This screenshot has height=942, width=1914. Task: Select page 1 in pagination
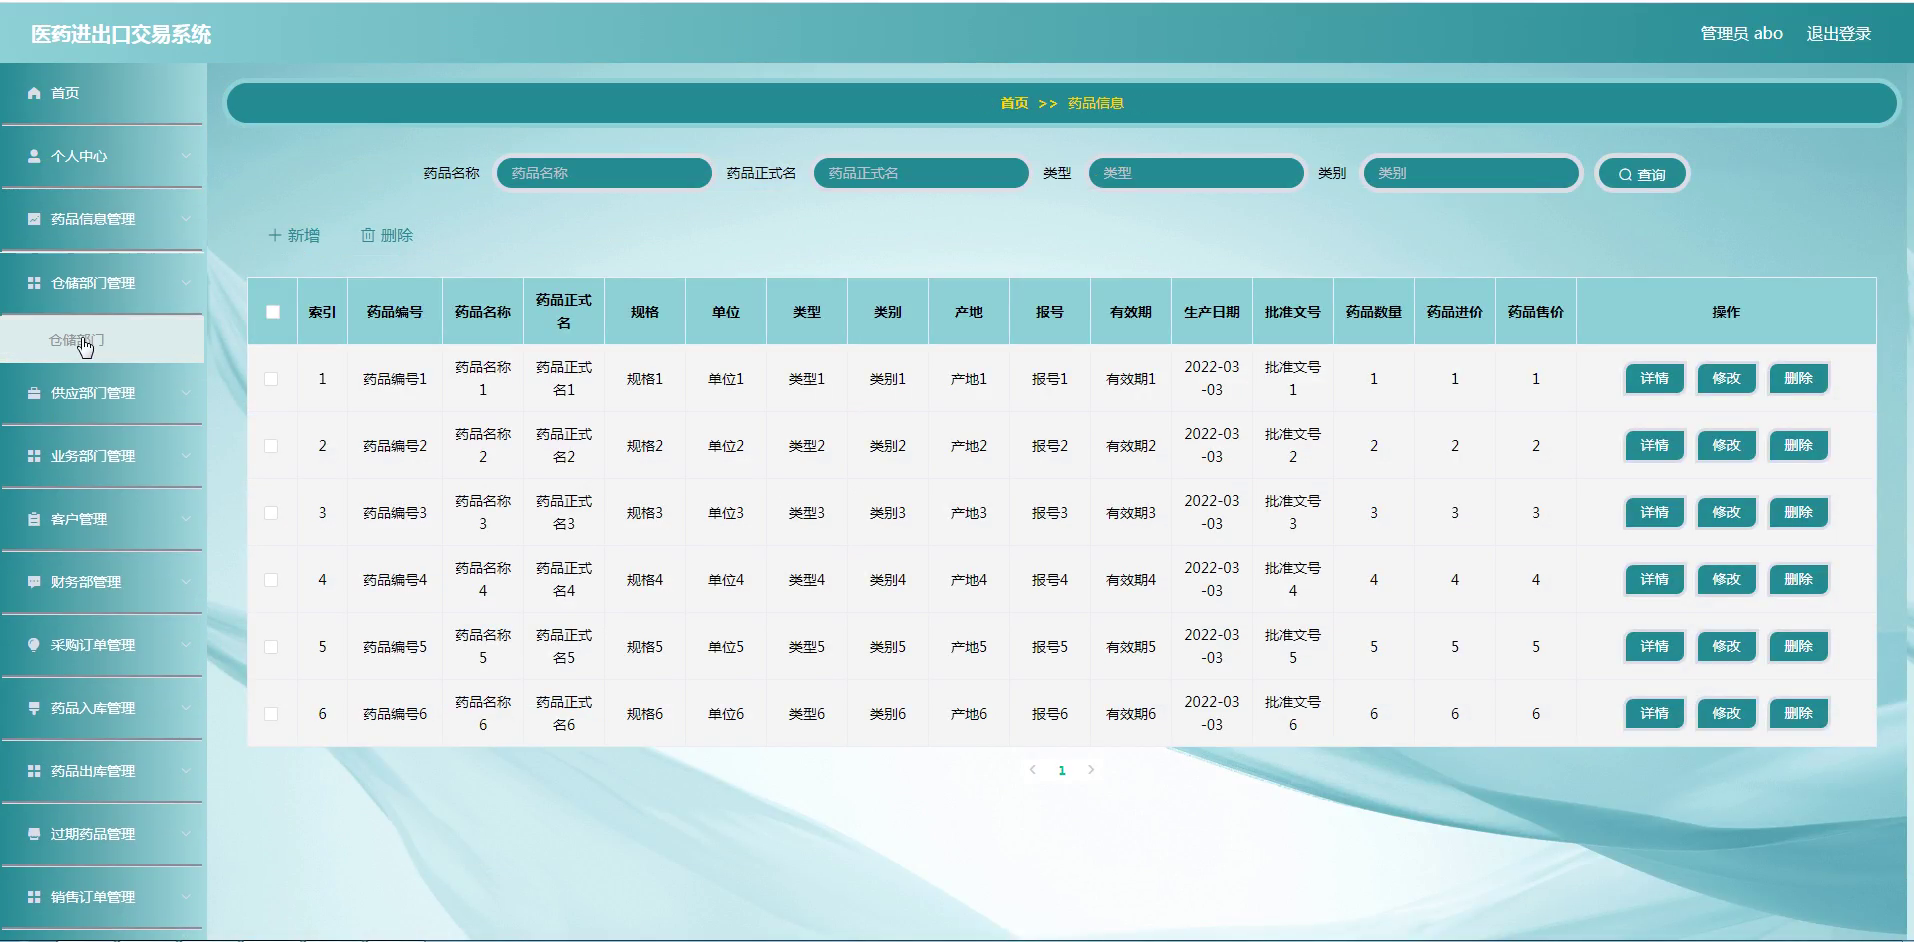(1062, 770)
